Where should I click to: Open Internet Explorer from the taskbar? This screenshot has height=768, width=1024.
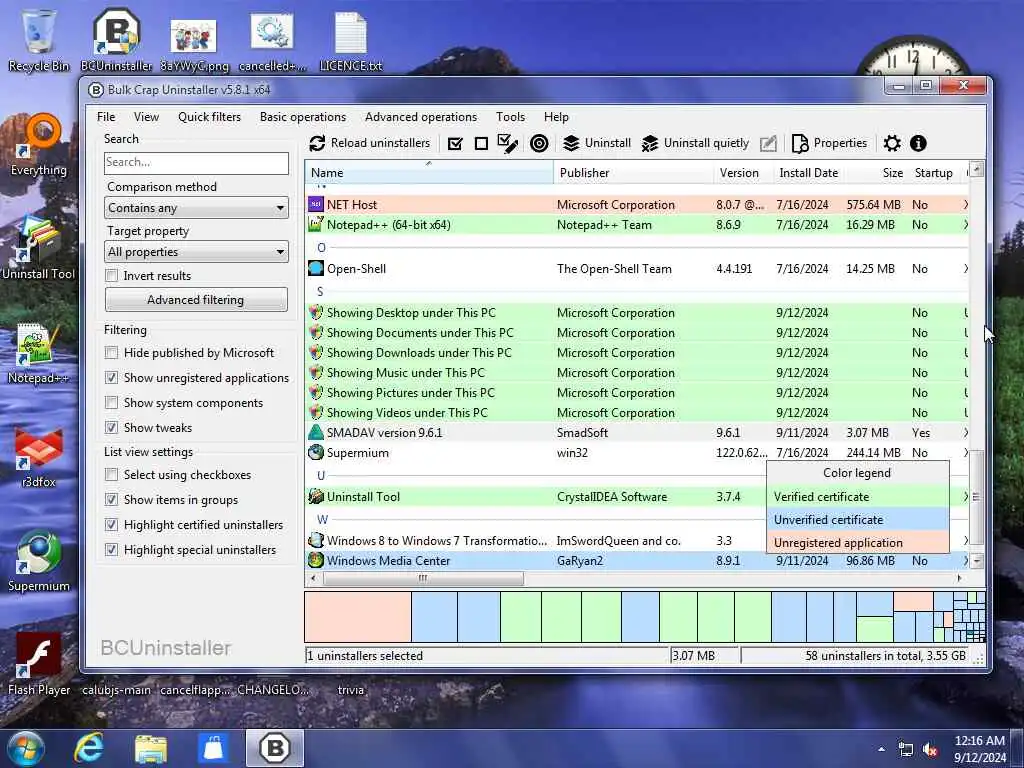click(89, 748)
